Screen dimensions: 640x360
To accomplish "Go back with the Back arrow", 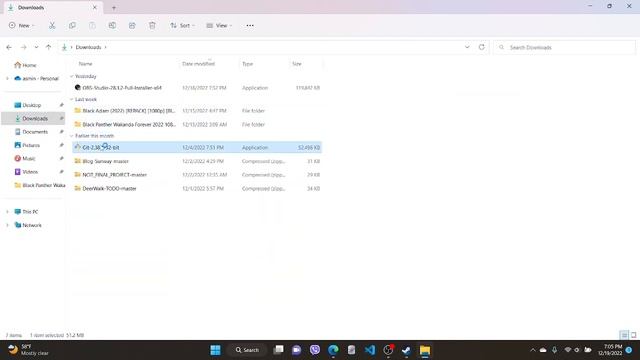I will [9, 47].
